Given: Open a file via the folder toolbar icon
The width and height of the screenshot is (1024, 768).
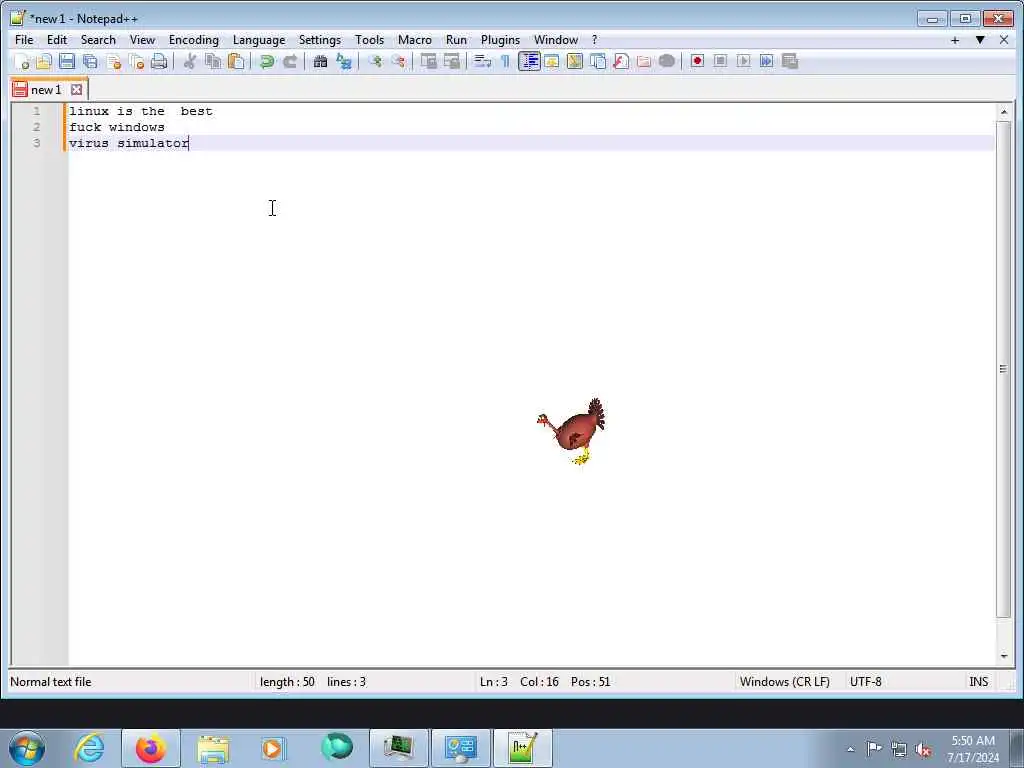Looking at the screenshot, I should [x=44, y=61].
